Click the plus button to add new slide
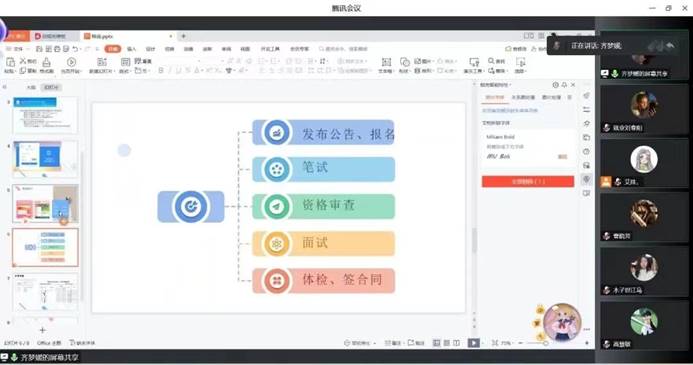Image resolution: width=693 pixels, height=365 pixels. coord(42,330)
